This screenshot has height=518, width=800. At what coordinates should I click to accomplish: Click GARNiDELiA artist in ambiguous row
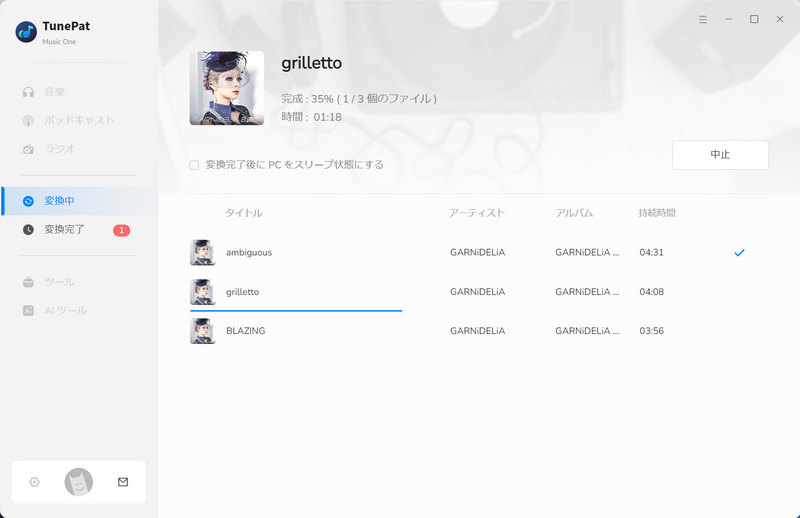[x=478, y=253]
